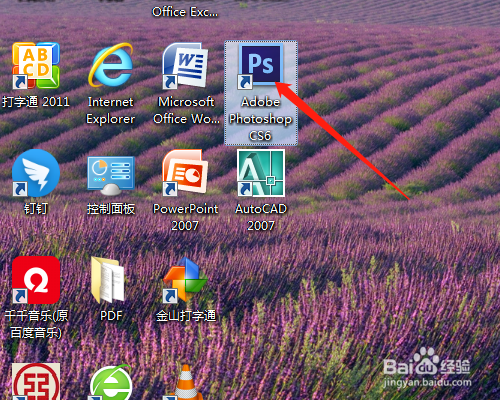
Task: Launch the Internet Explorer icon
Action: [x=111, y=65]
